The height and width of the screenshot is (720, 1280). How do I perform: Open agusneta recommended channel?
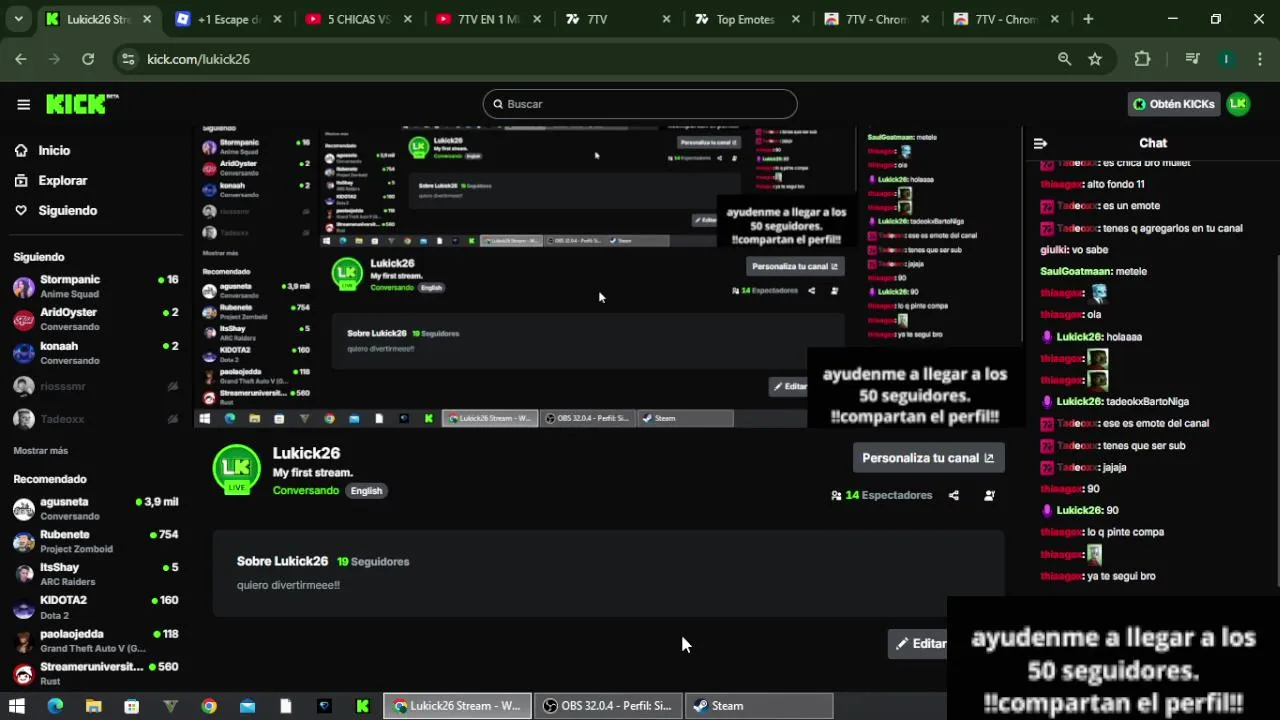(96, 509)
